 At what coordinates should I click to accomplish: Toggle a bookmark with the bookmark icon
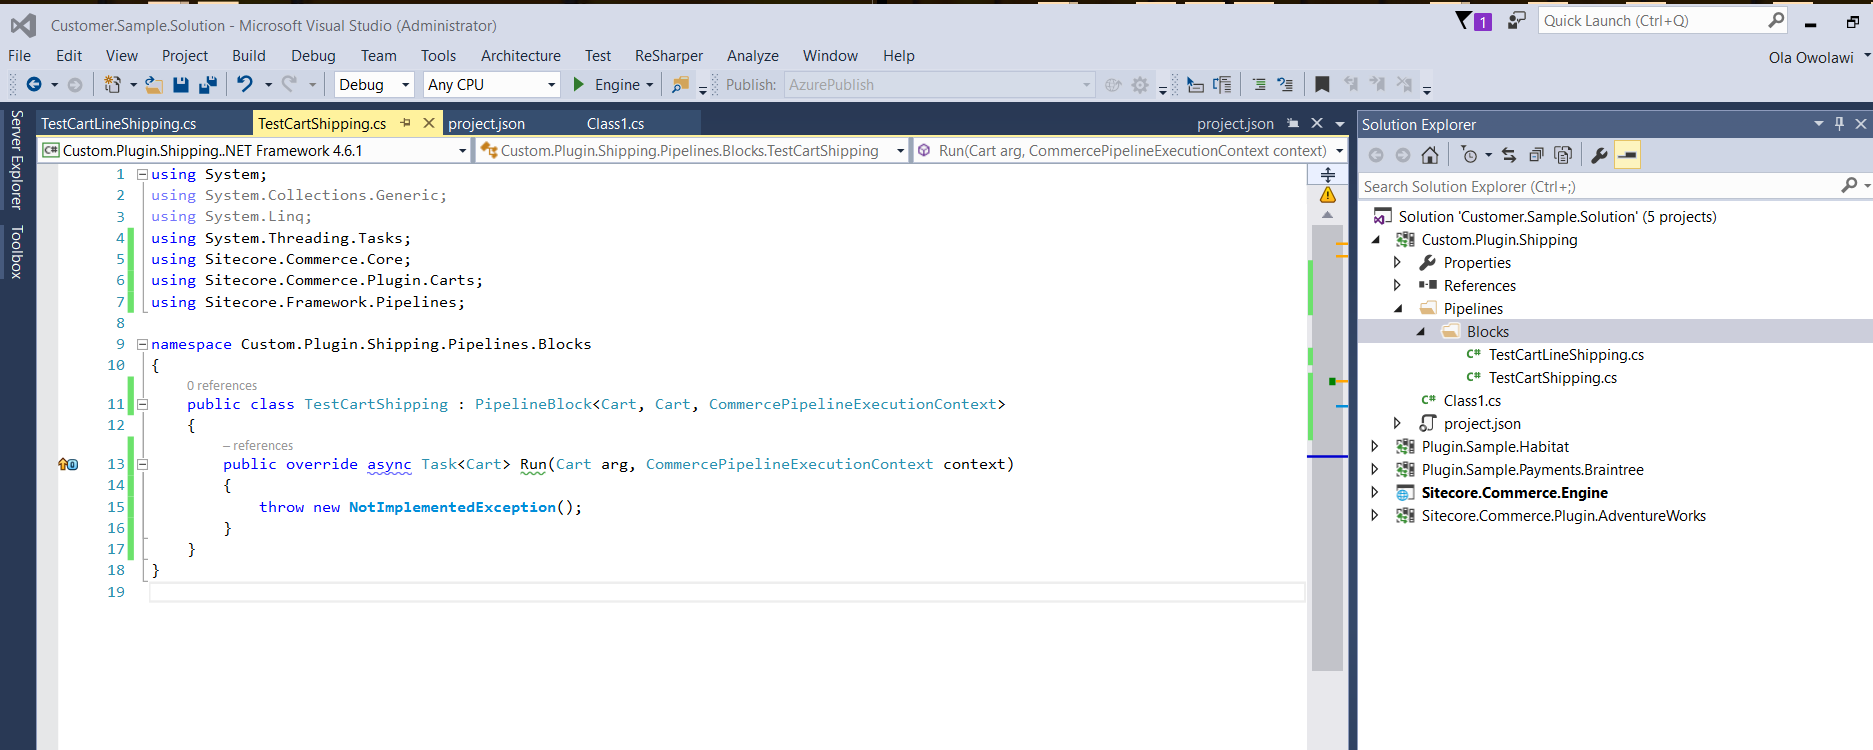[x=1322, y=85]
